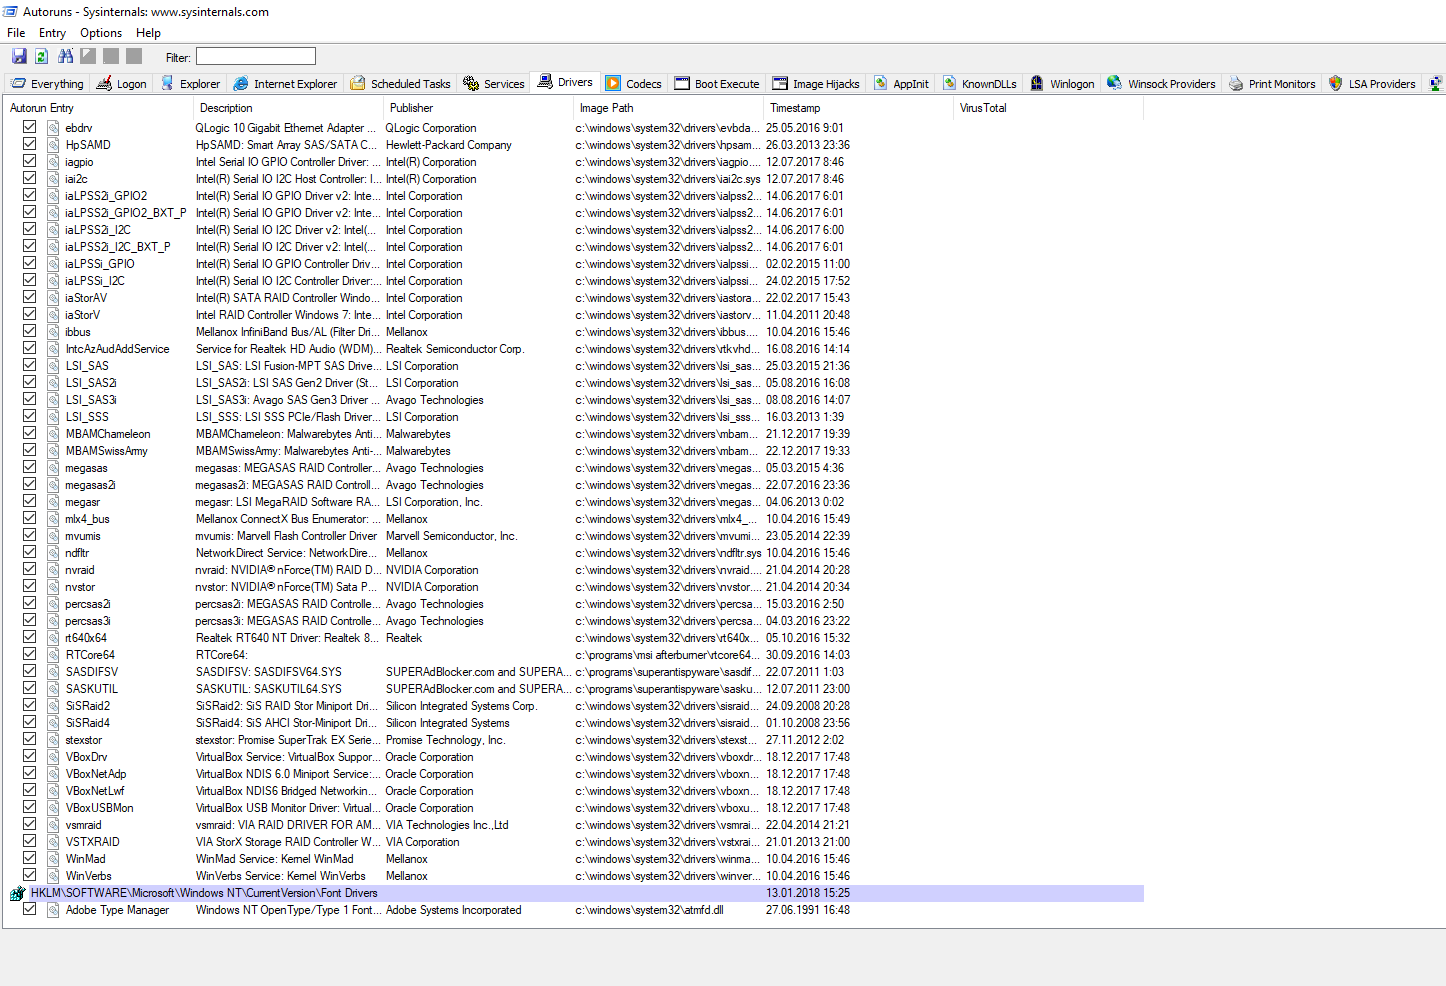Click the Hewlett-Packard Company publisher cell

click(x=448, y=145)
